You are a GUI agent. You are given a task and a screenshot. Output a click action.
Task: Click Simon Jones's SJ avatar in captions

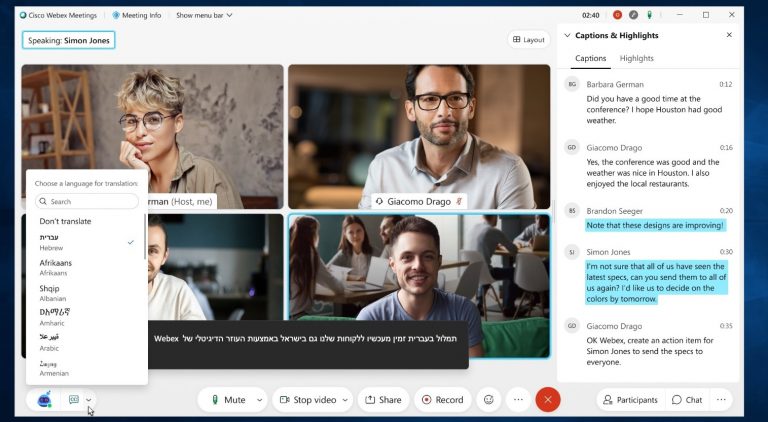click(x=572, y=252)
